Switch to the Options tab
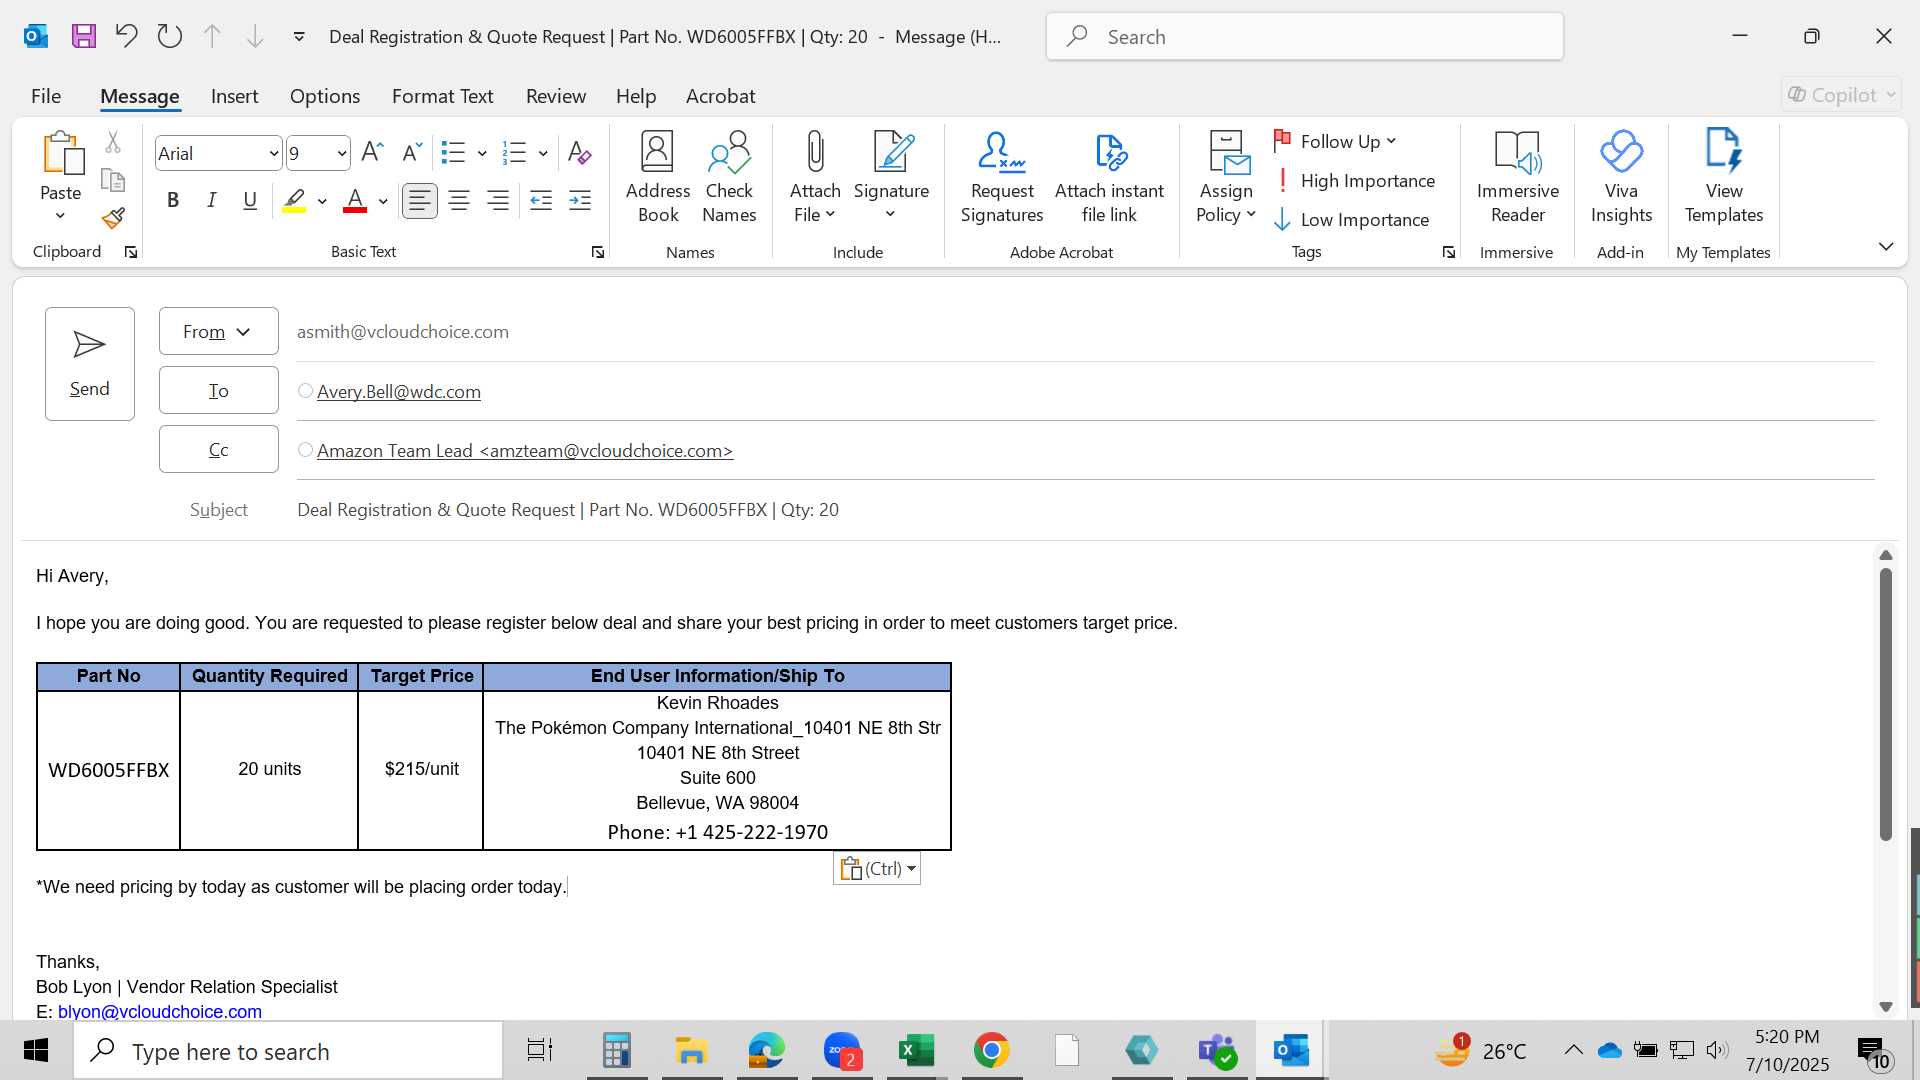Viewport: 1920px width, 1080px height. tap(325, 96)
